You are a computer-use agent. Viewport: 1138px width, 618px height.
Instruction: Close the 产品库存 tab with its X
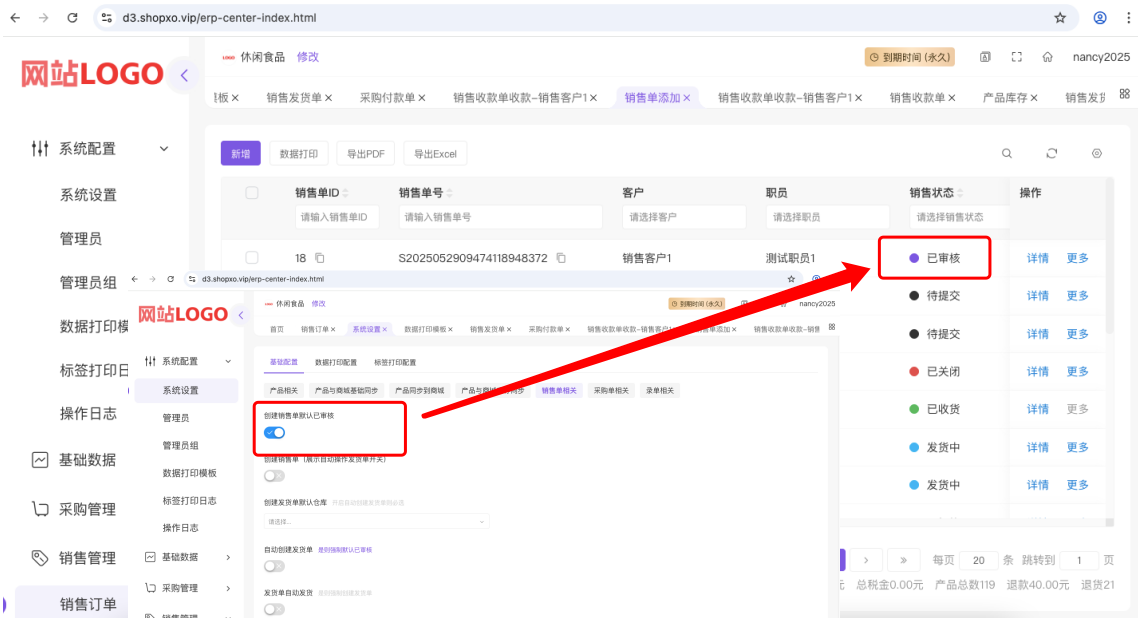point(1033,98)
